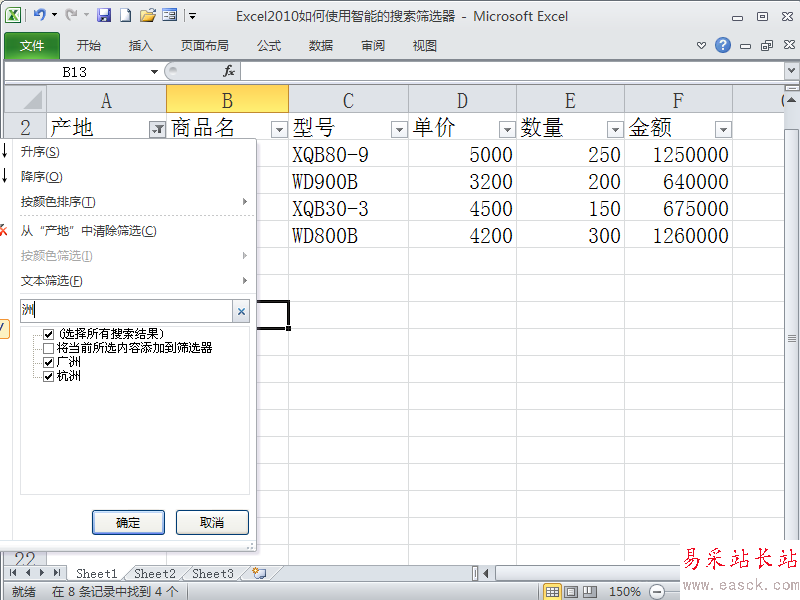
Task: Switch to Sheet3 tab
Action: [213, 573]
